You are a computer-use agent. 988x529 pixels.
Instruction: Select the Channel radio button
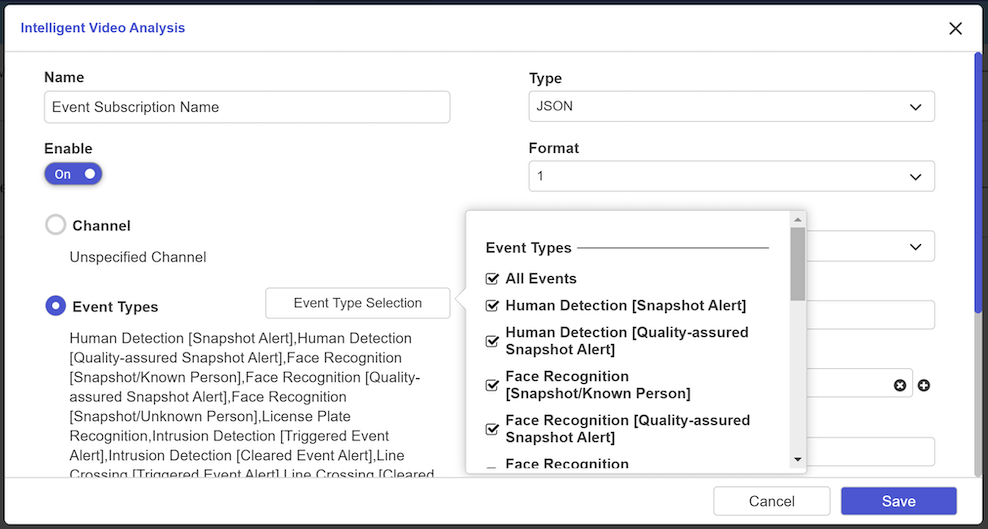56,226
